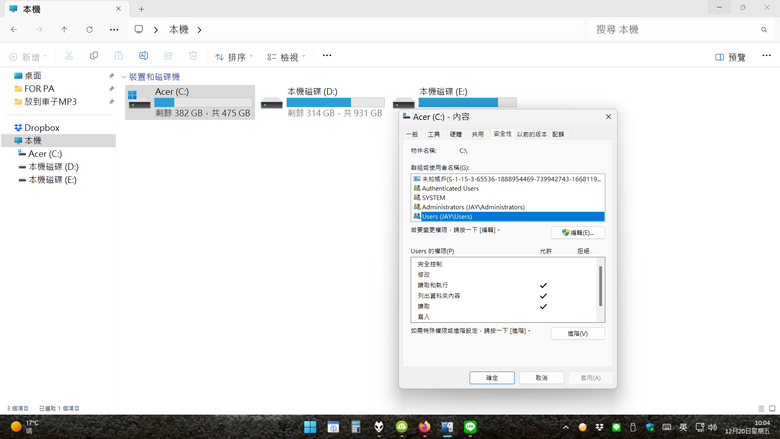Switch to the 硬體 tab

456,134
